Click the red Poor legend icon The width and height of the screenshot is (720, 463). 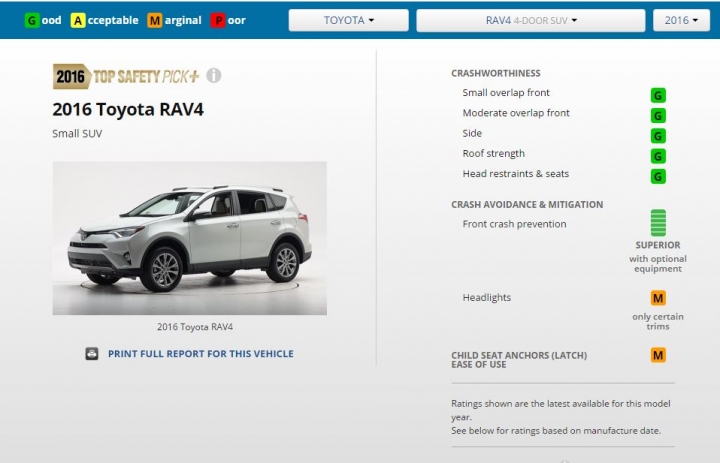pyautogui.click(x=218, y=21)
